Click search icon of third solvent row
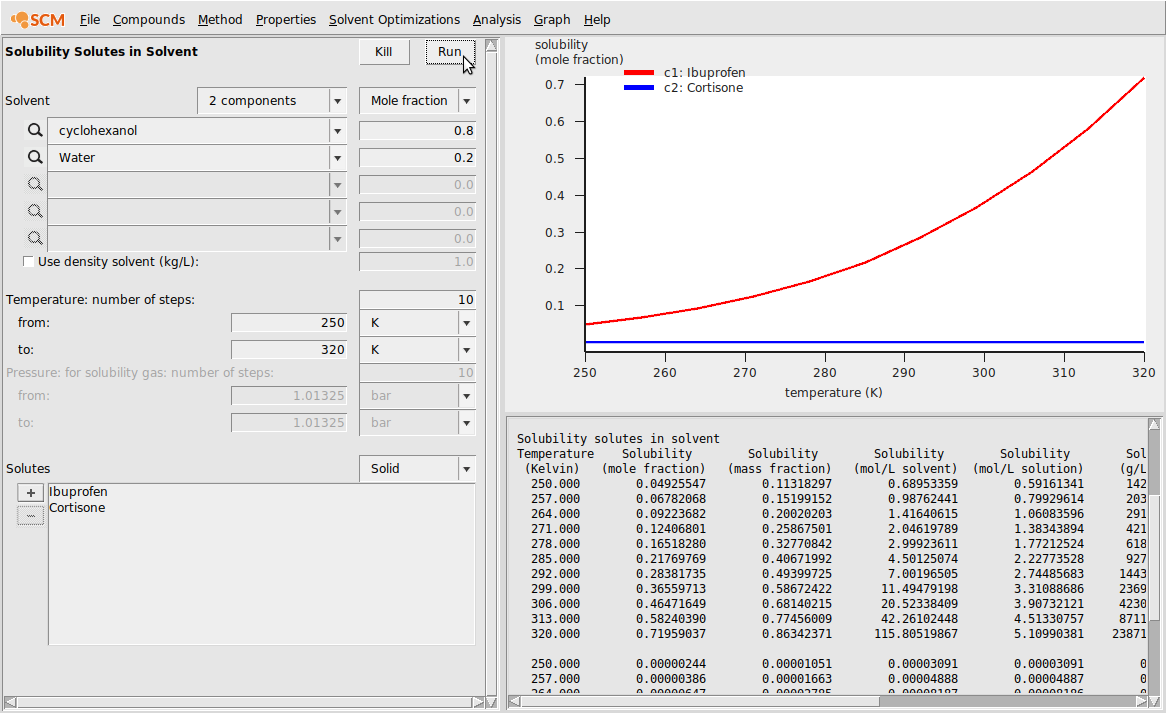Screen dimensions: 1166x713 pyautogui.click(x=35, y=185)
